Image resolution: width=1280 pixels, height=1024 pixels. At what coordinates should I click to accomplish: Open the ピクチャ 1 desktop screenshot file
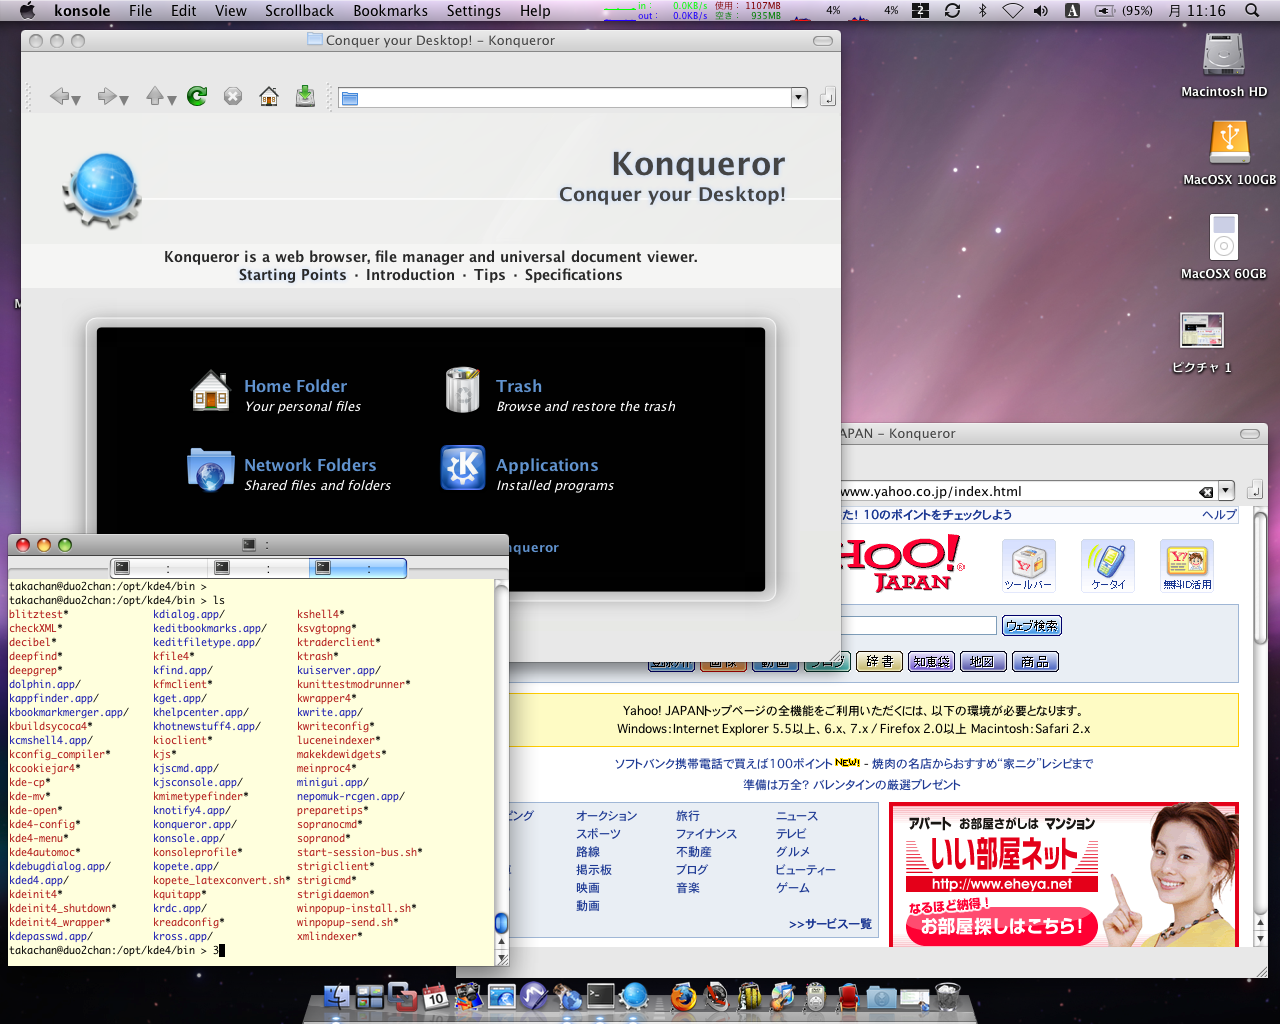click(x=1201, y=330)
